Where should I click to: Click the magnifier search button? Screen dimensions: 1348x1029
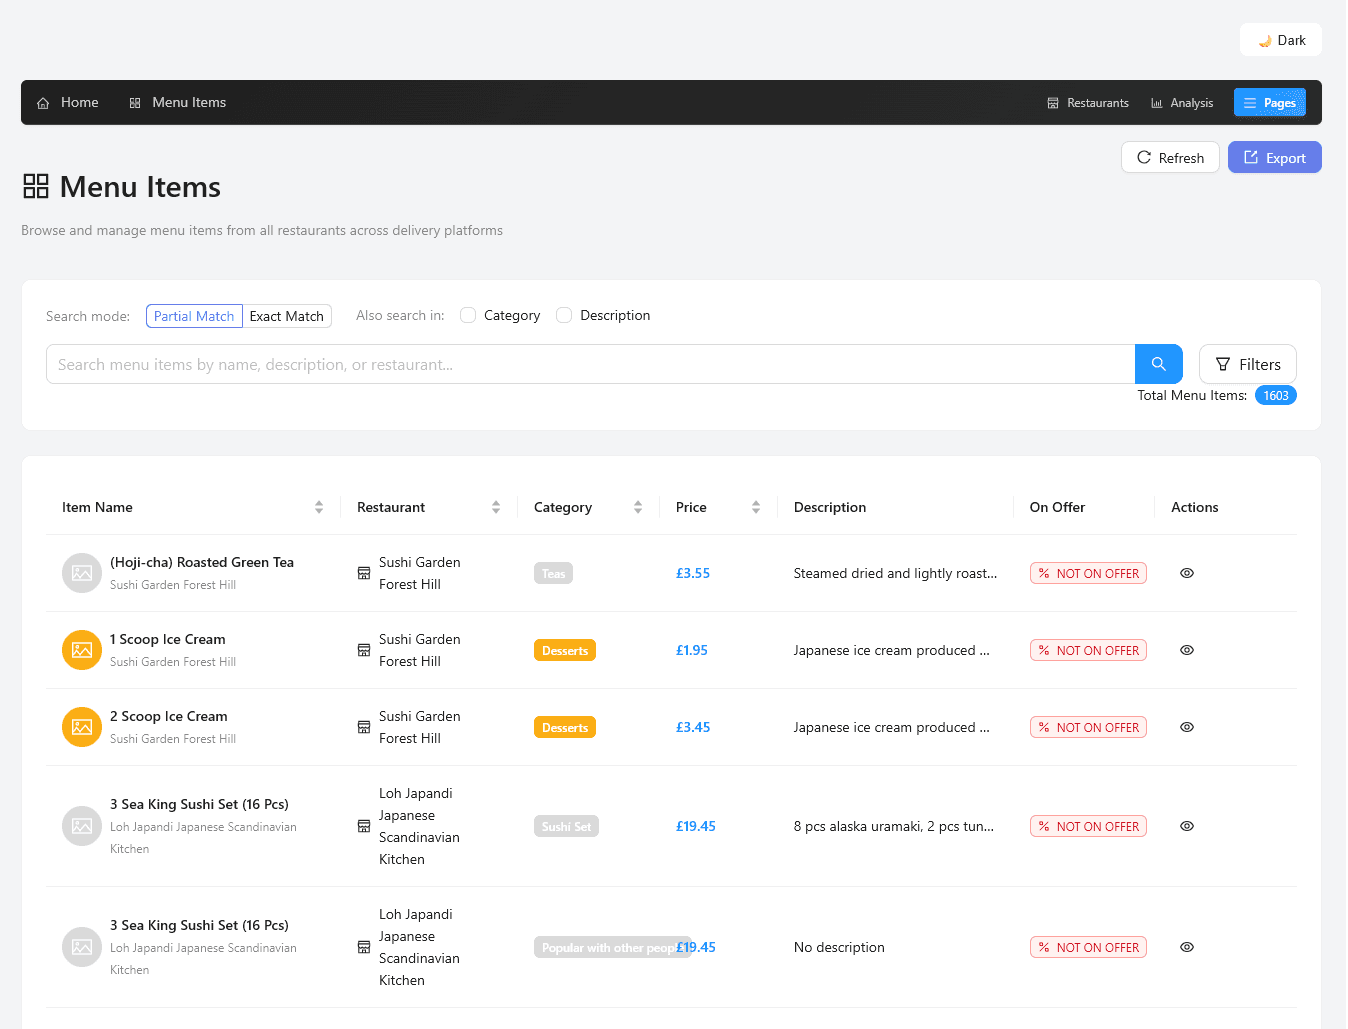pos(1158,364)
